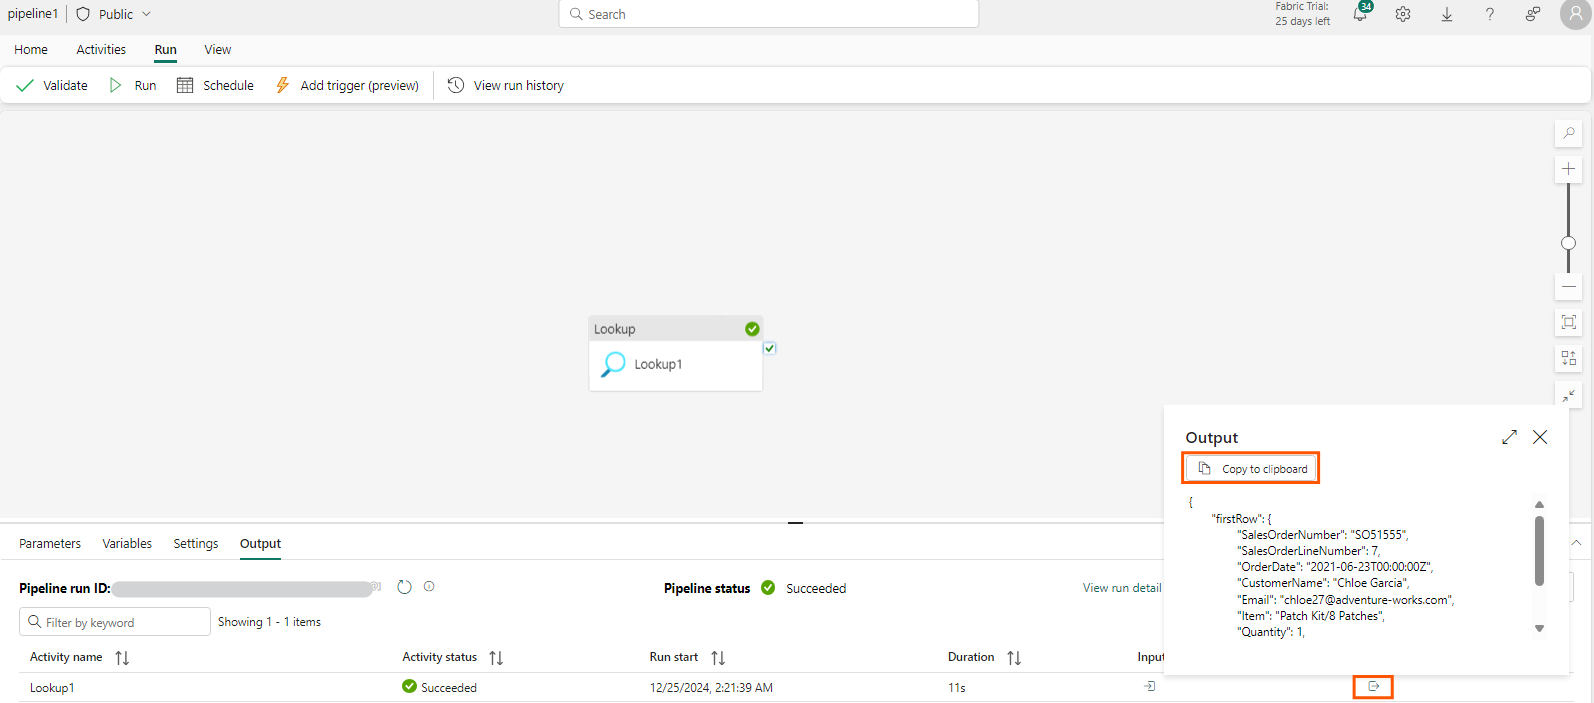
Task: Switch to the Activities tab
Action: coord(101,50)
